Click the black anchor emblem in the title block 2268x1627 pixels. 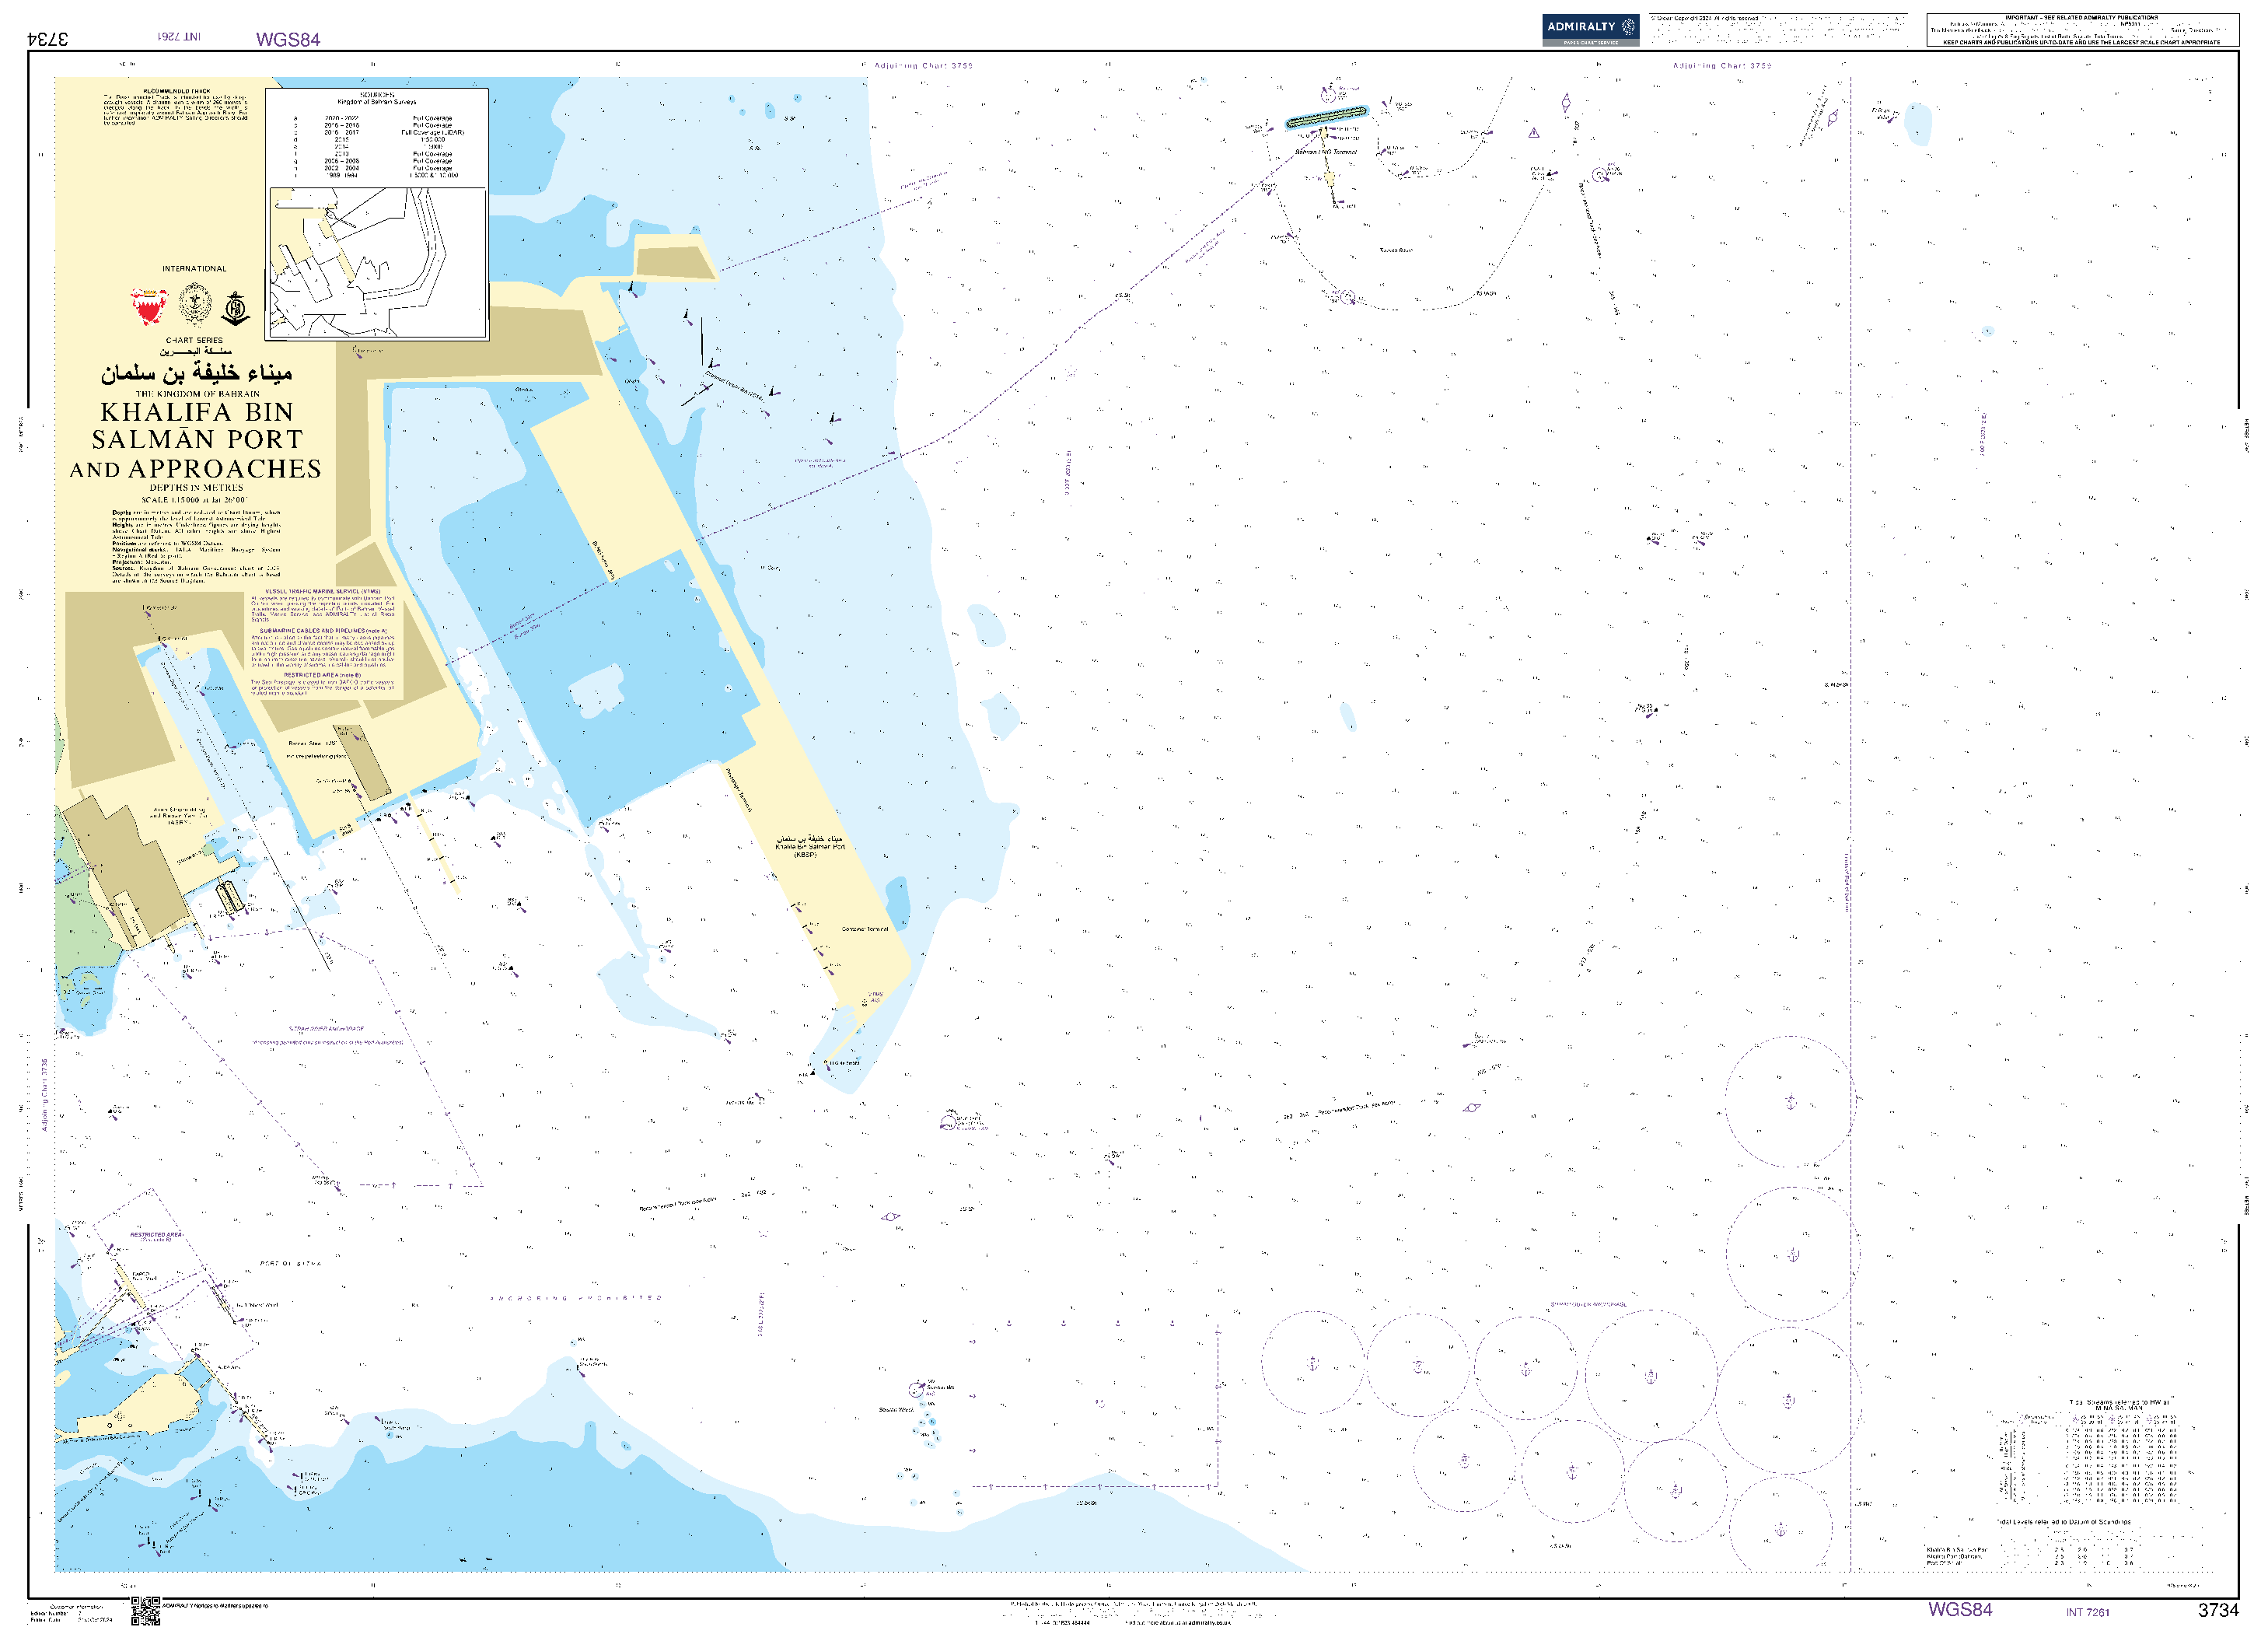236,309
